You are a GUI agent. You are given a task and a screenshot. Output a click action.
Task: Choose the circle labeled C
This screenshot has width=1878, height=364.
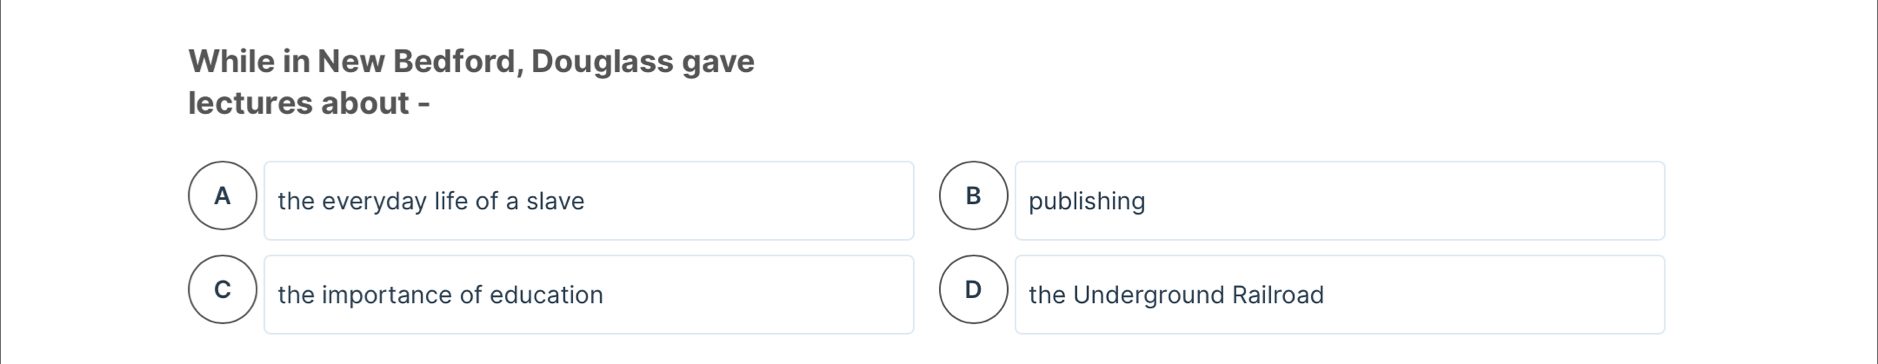click(223, 290)
